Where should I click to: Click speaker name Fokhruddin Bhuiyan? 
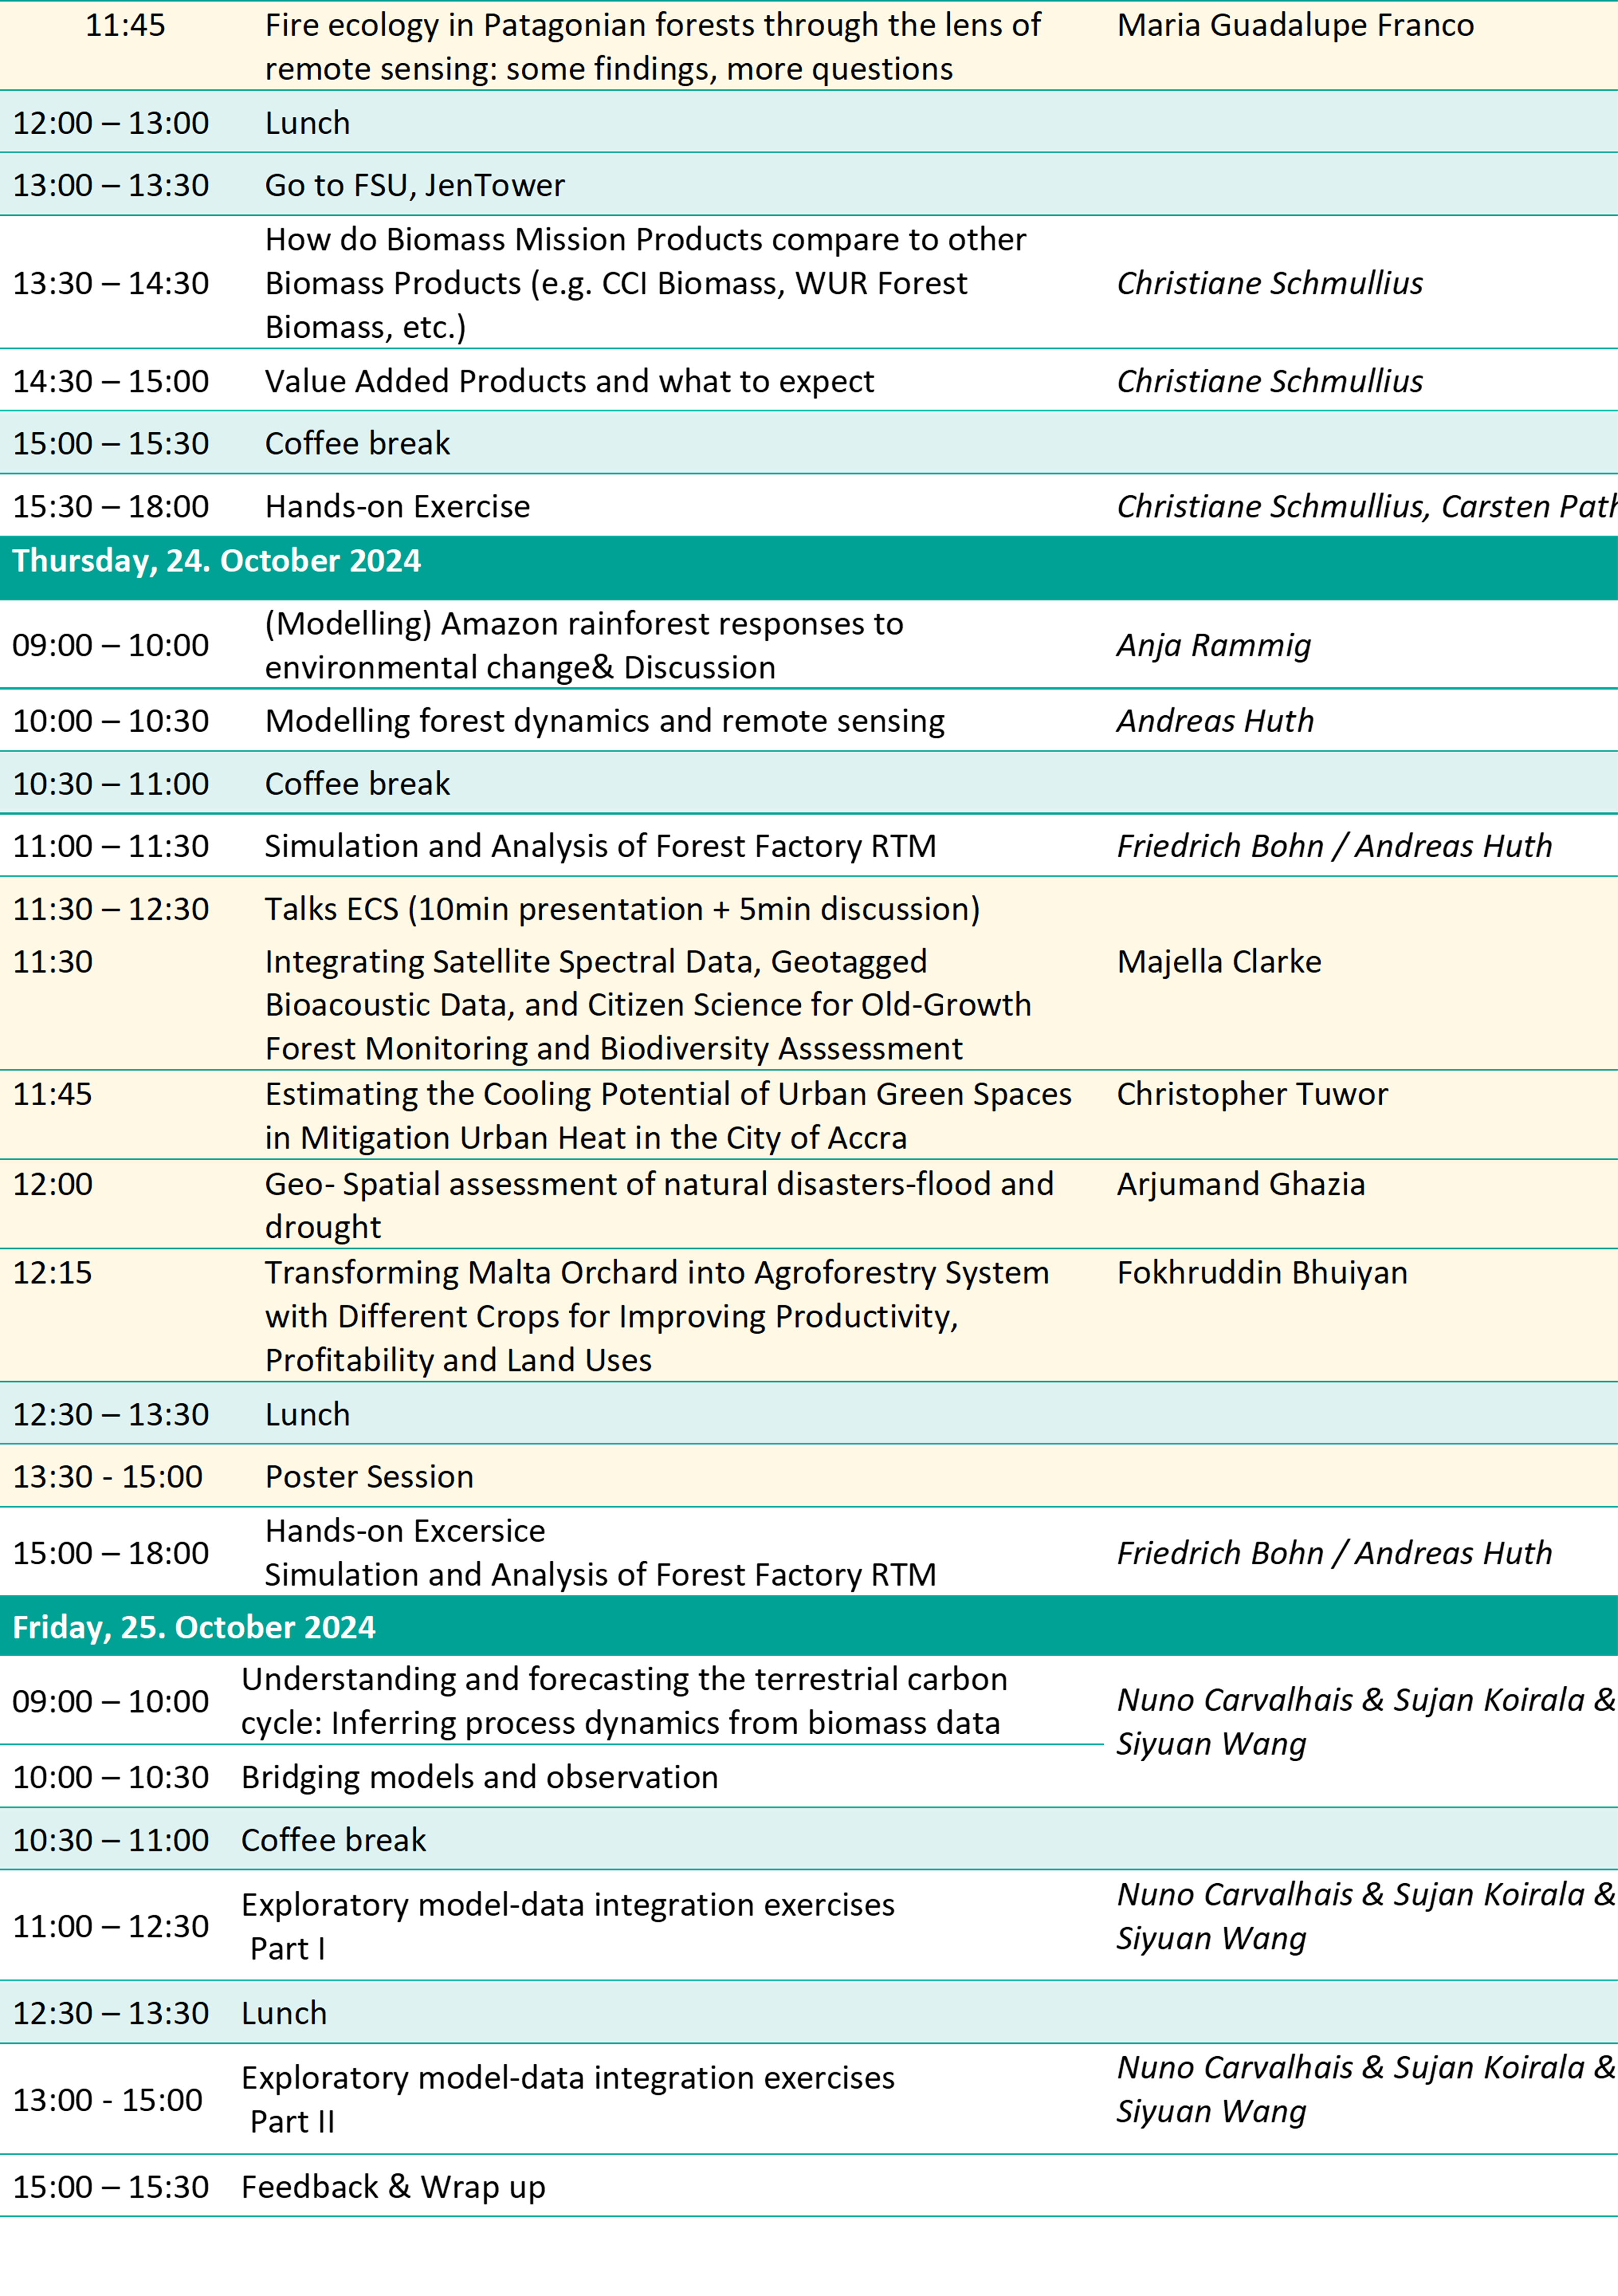point(1261,1272)
